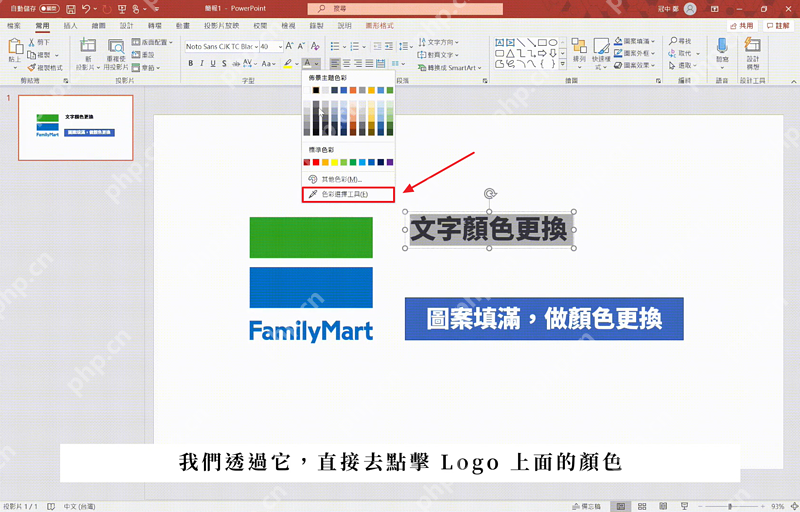Click the Paste (貼上) clipboard icon
The image size is (800, 512).
[15, 47]
